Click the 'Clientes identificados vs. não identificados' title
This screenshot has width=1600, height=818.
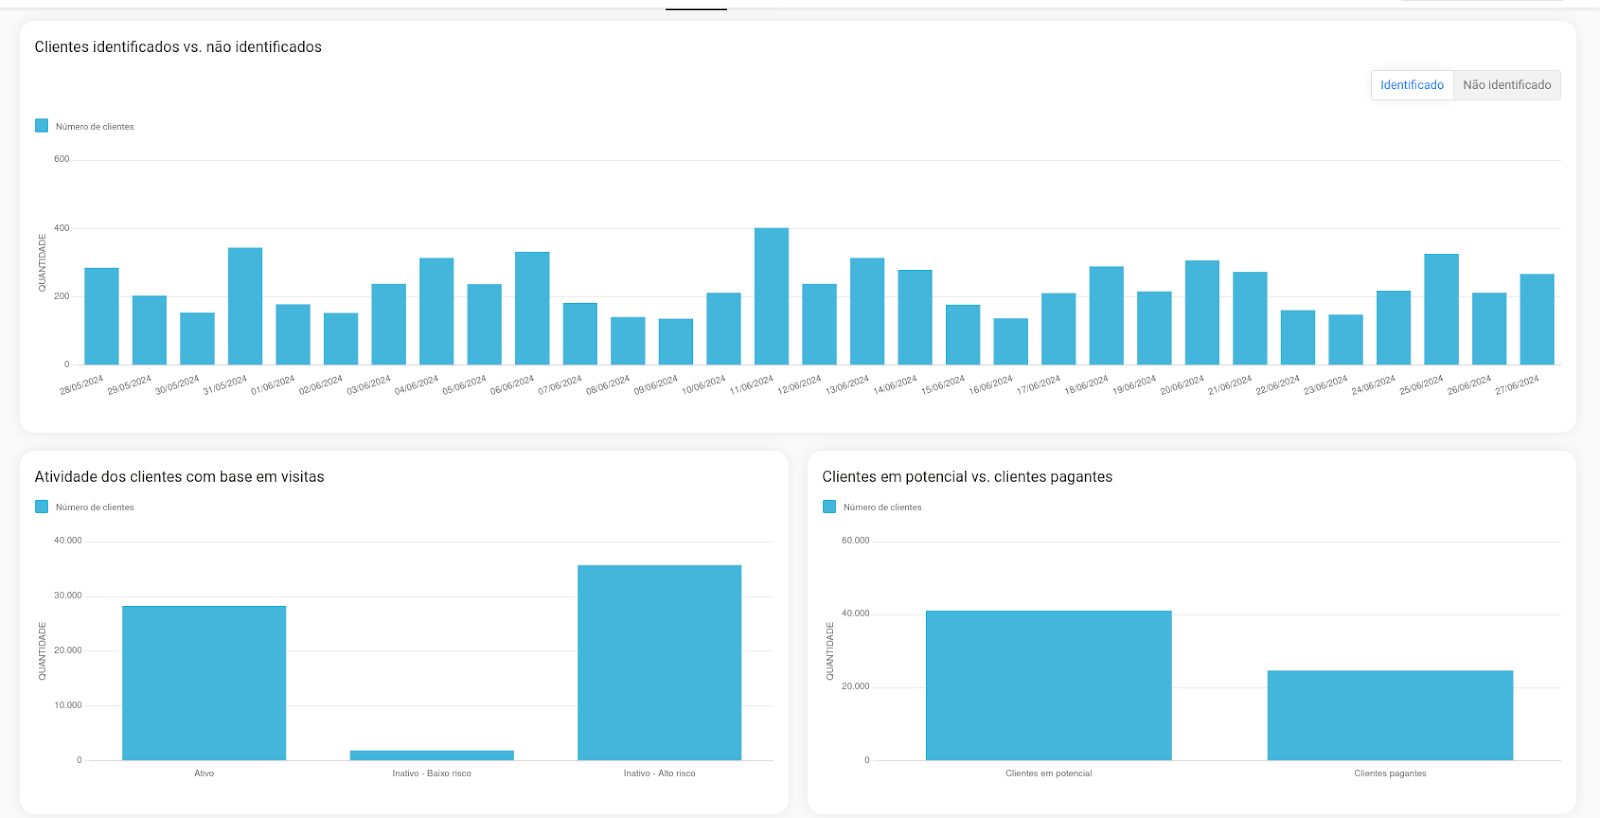(x=178, y=47)
